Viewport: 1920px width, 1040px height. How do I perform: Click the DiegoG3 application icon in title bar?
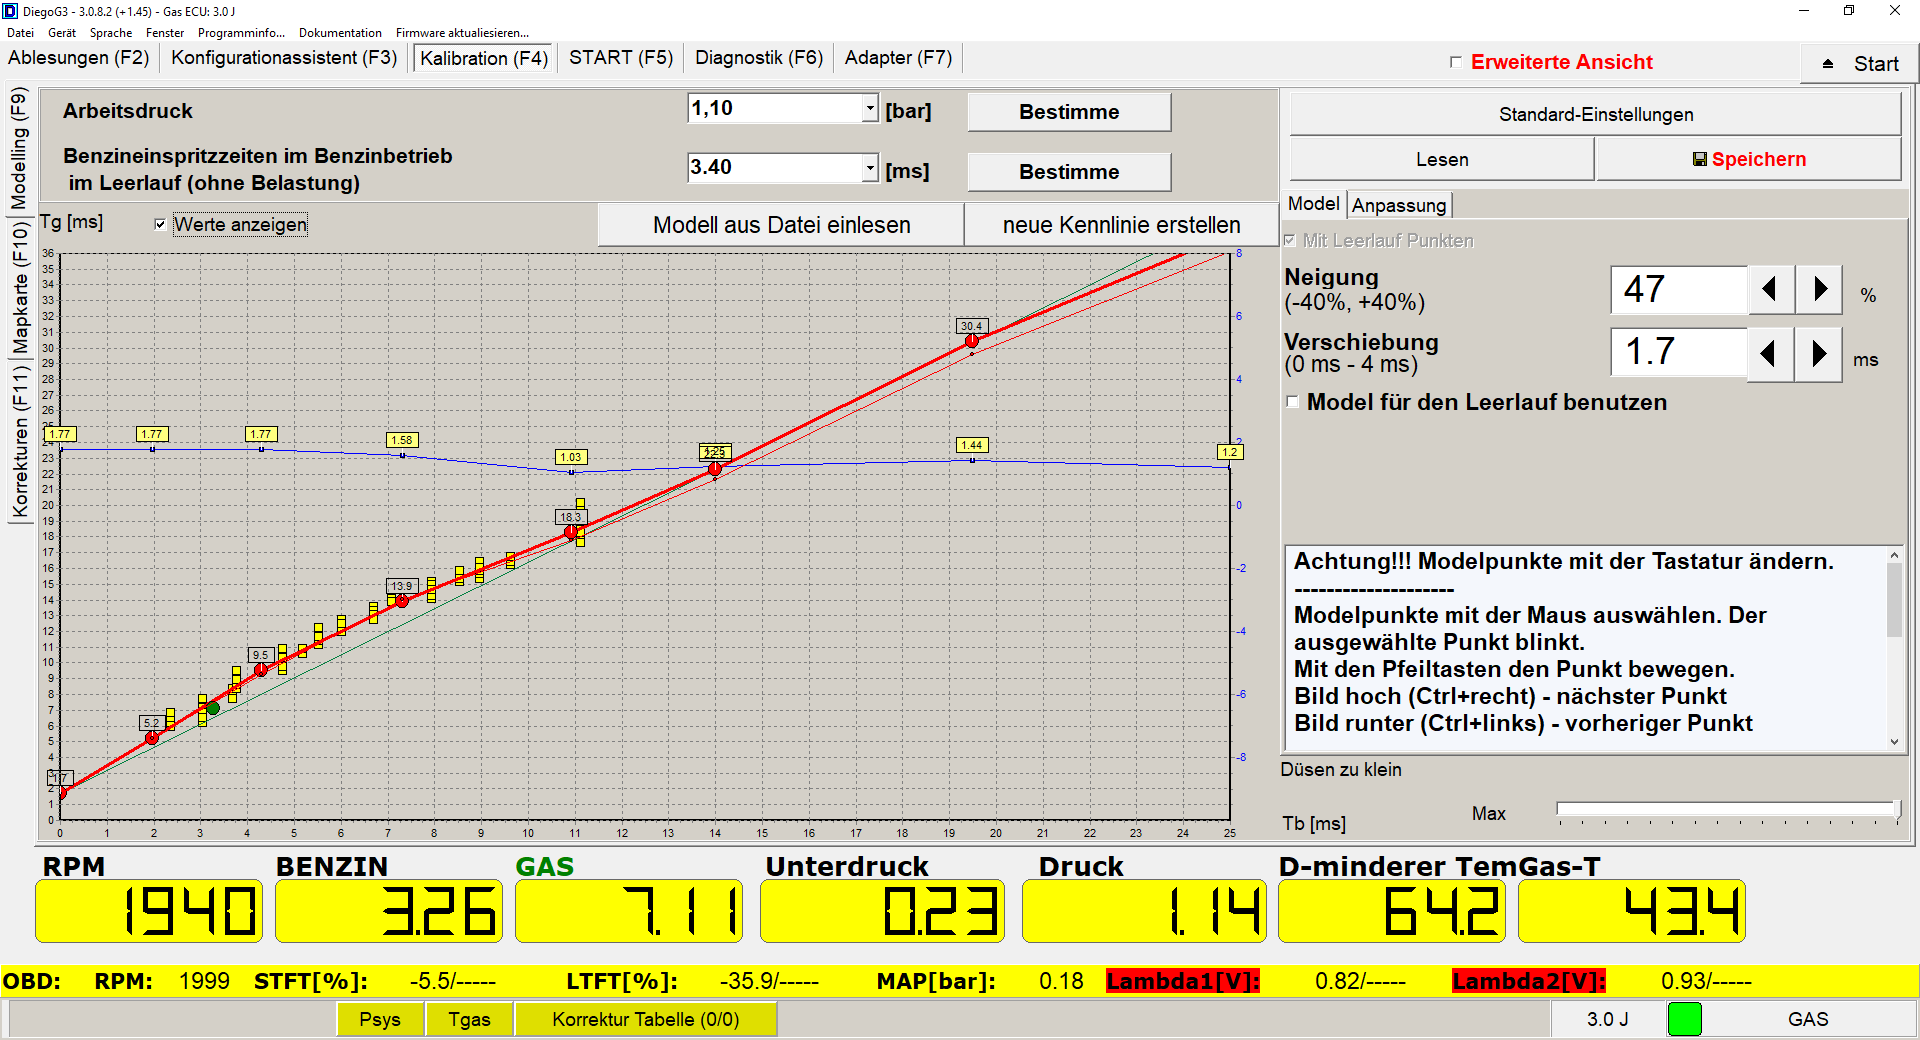[x=10, y=11]
